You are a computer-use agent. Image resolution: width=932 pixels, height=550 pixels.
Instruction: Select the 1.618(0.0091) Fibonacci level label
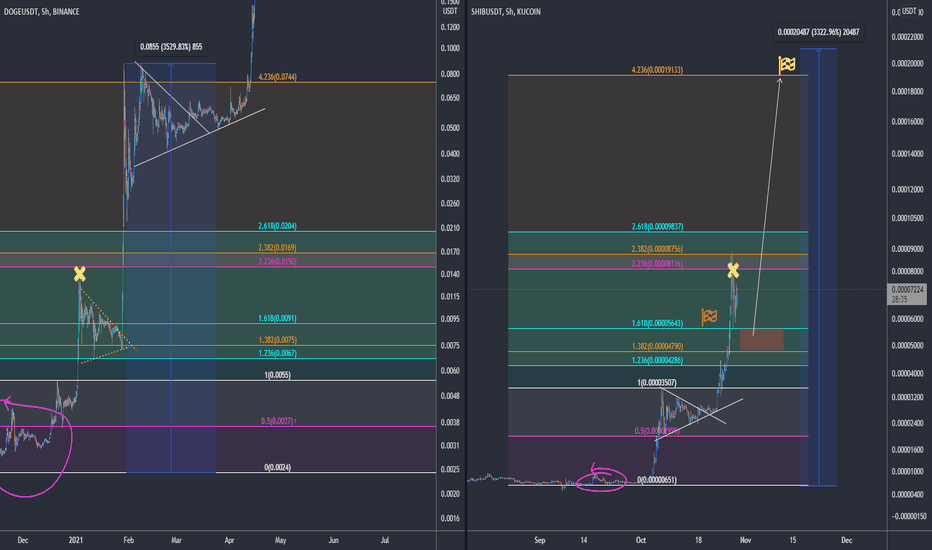[278, 318]
